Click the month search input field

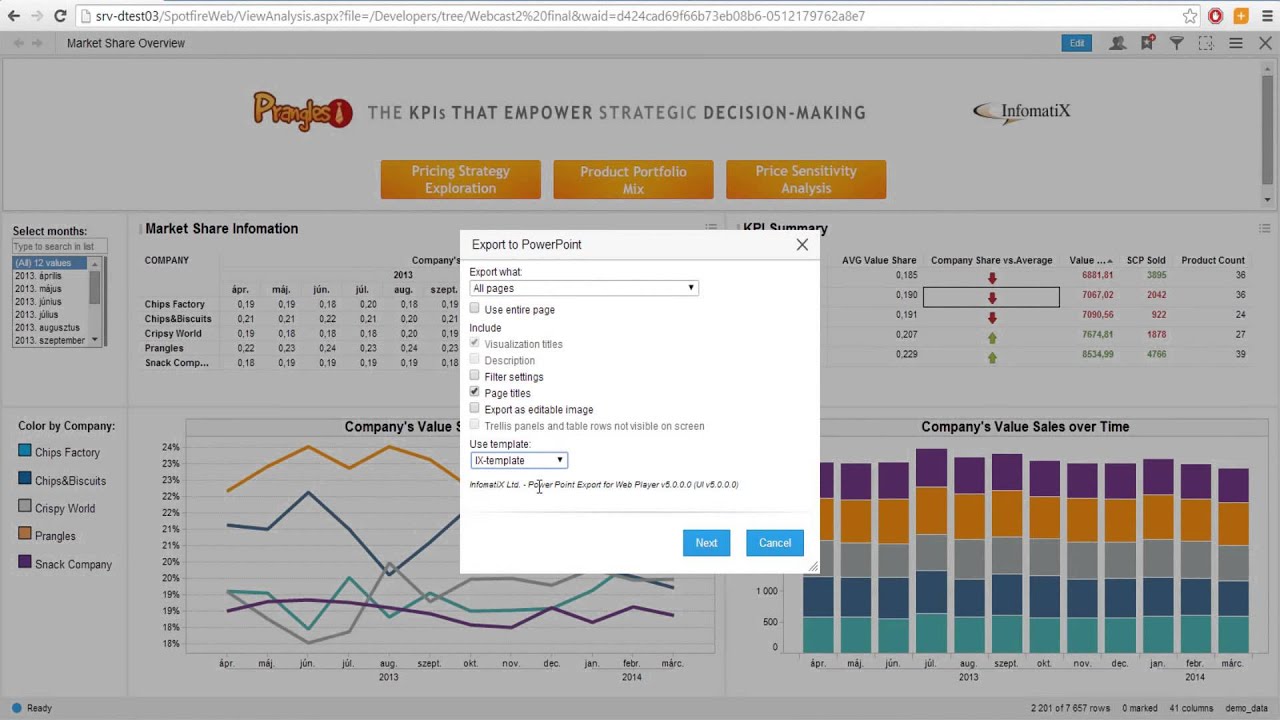(x=59, y=246)
